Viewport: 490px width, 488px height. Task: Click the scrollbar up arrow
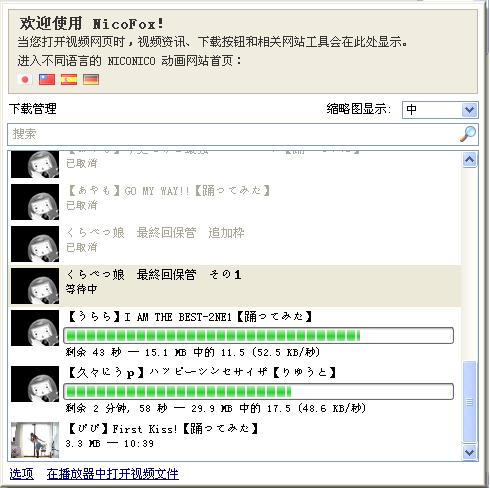pos(469,160)
